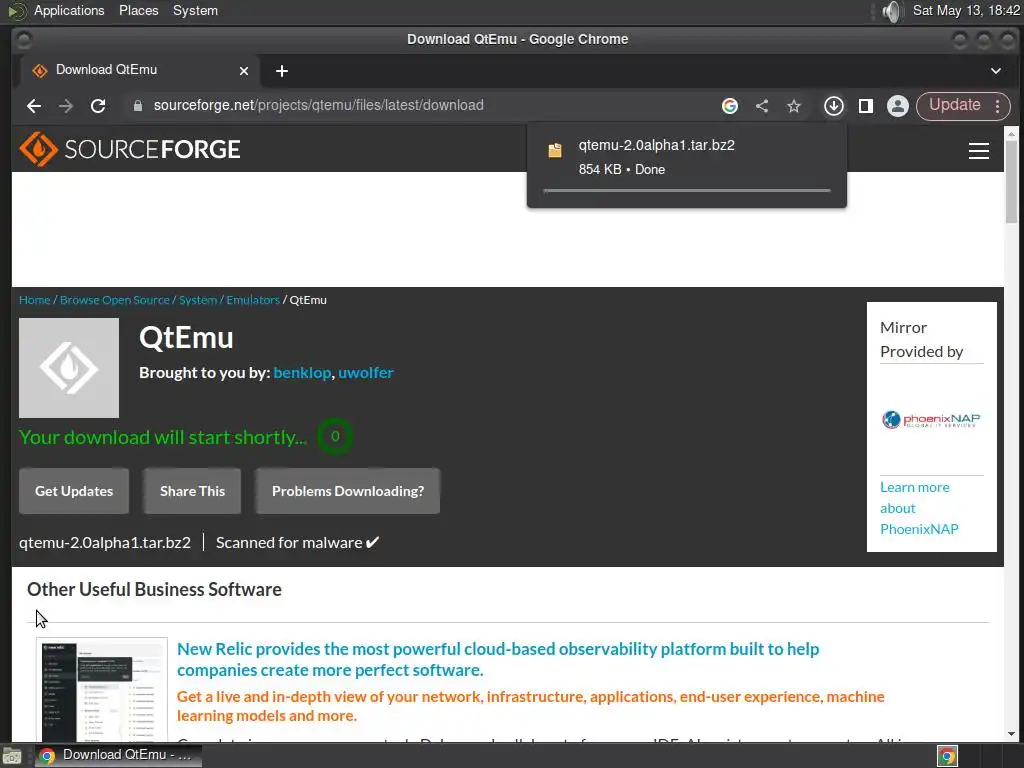This screenshot has width=1024, height=768.
Task: Share this page via share icon
Action: 761,106
